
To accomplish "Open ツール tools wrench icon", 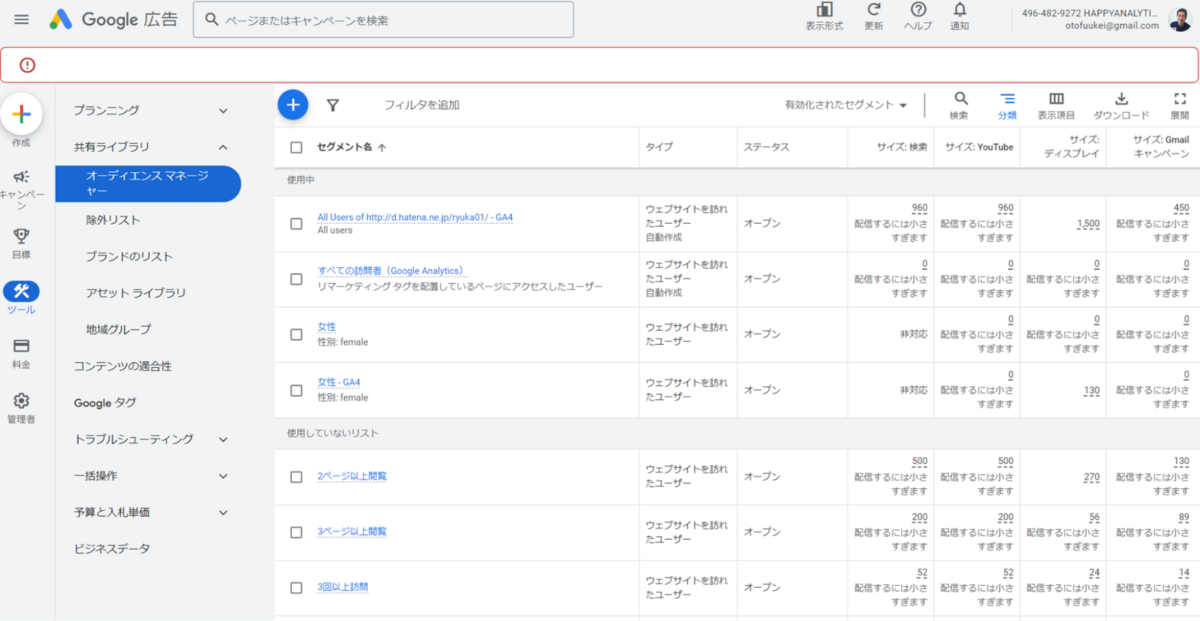I will (21, 291).
